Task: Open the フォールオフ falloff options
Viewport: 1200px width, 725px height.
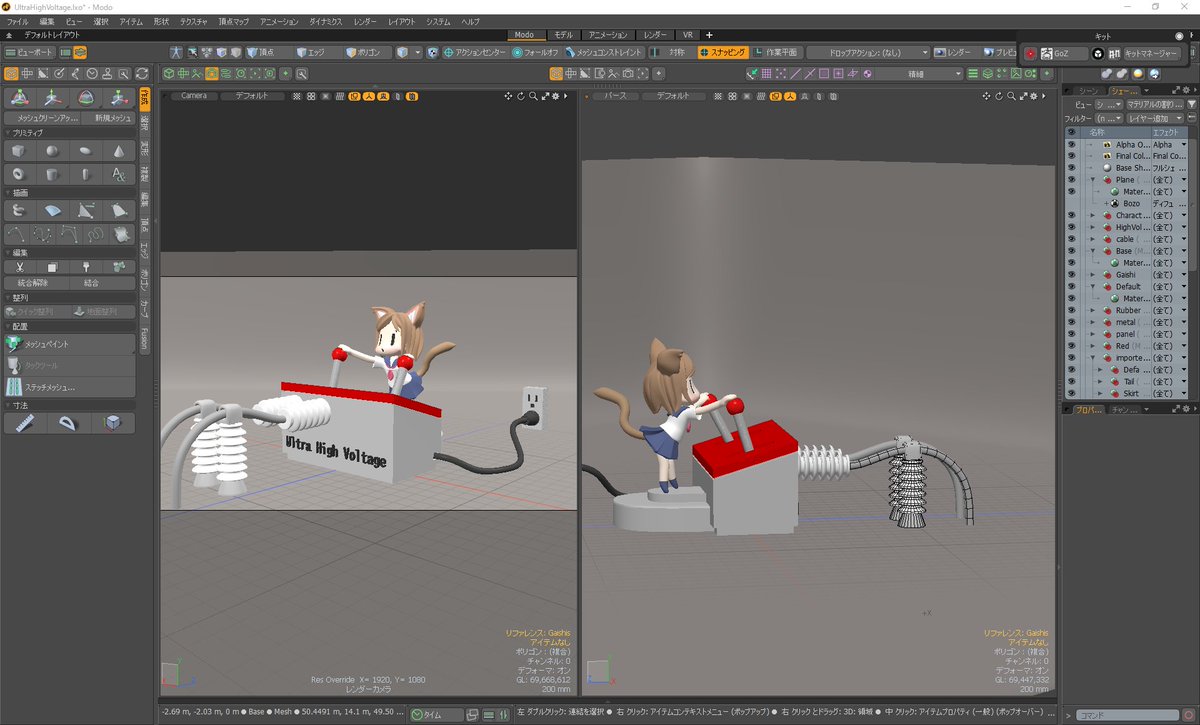Action: click(x=536, y=52)
